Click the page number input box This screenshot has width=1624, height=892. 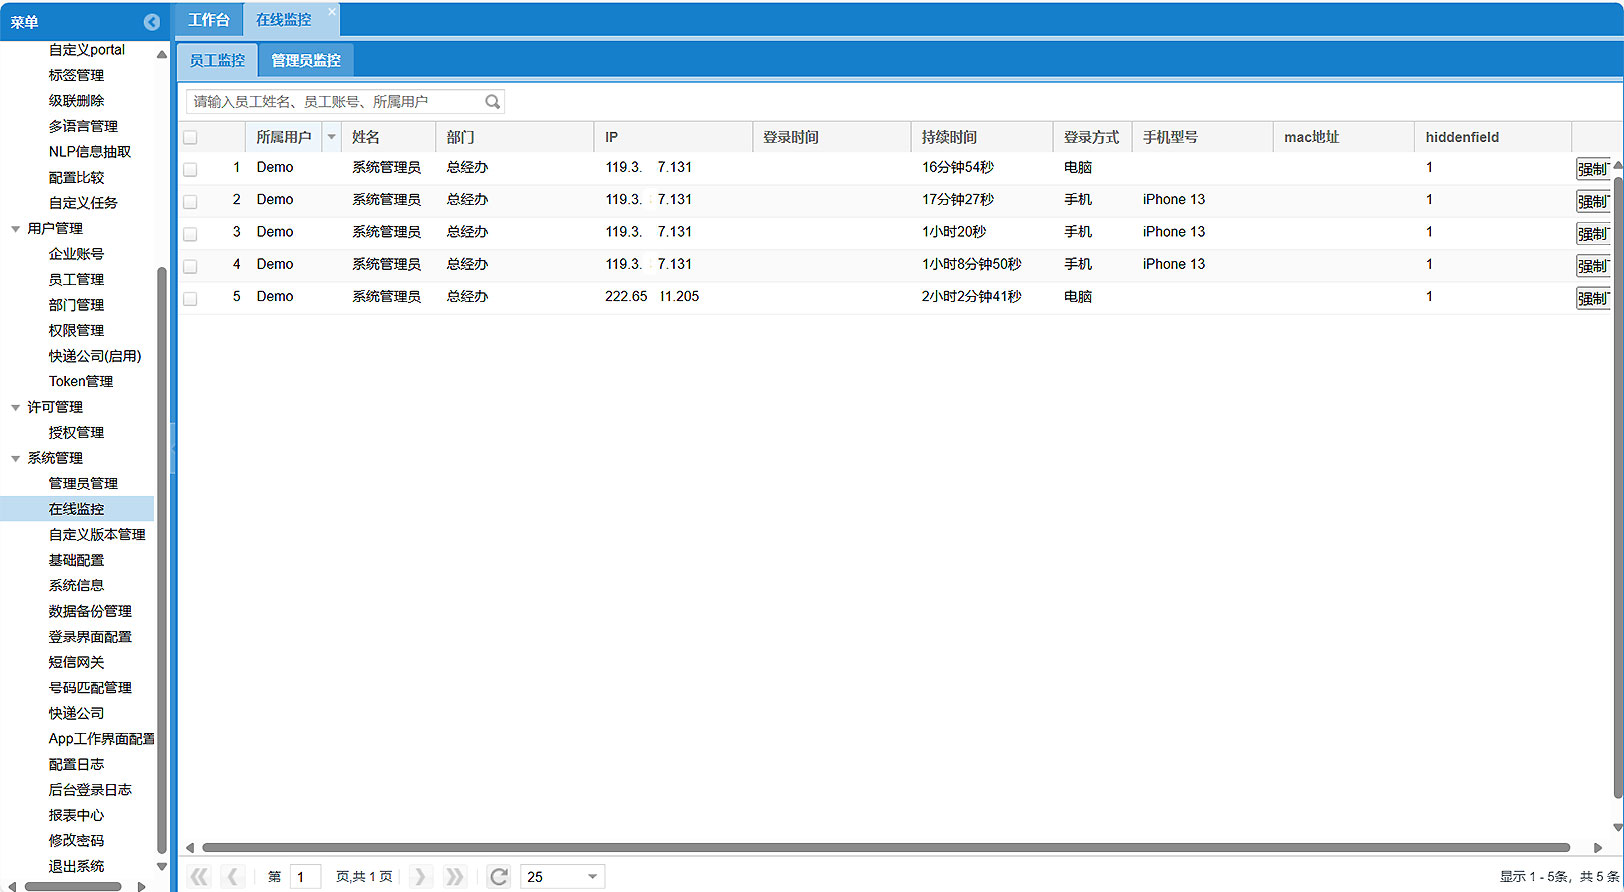(305, 877)
